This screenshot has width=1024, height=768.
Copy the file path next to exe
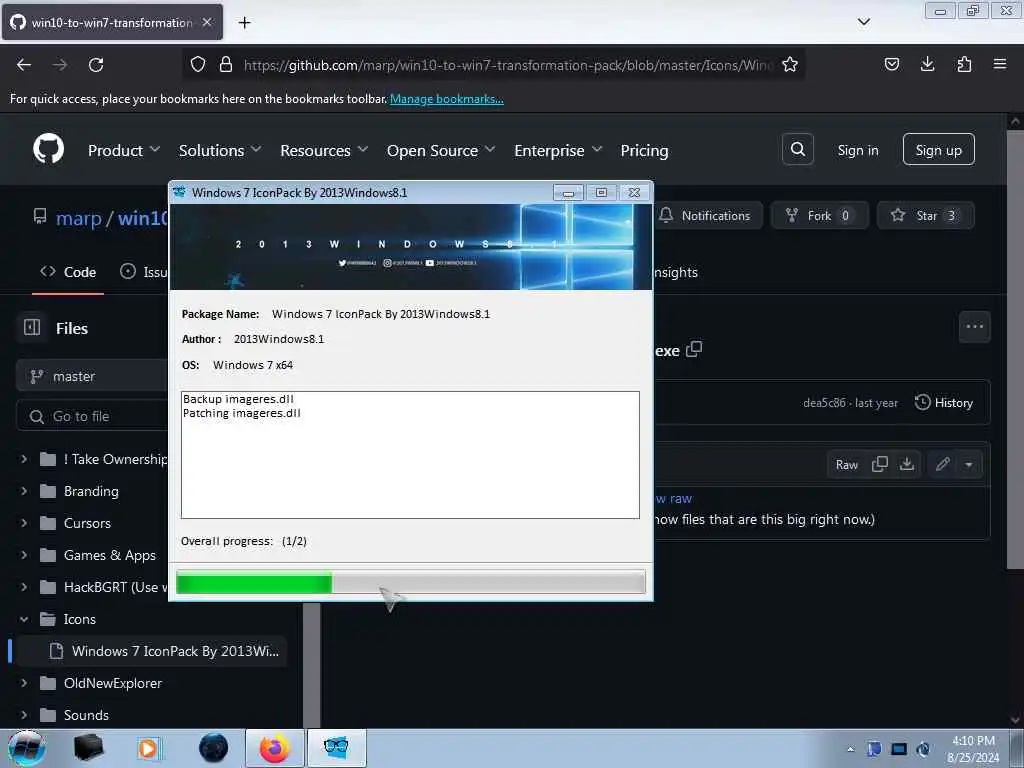tap(694, 349)
